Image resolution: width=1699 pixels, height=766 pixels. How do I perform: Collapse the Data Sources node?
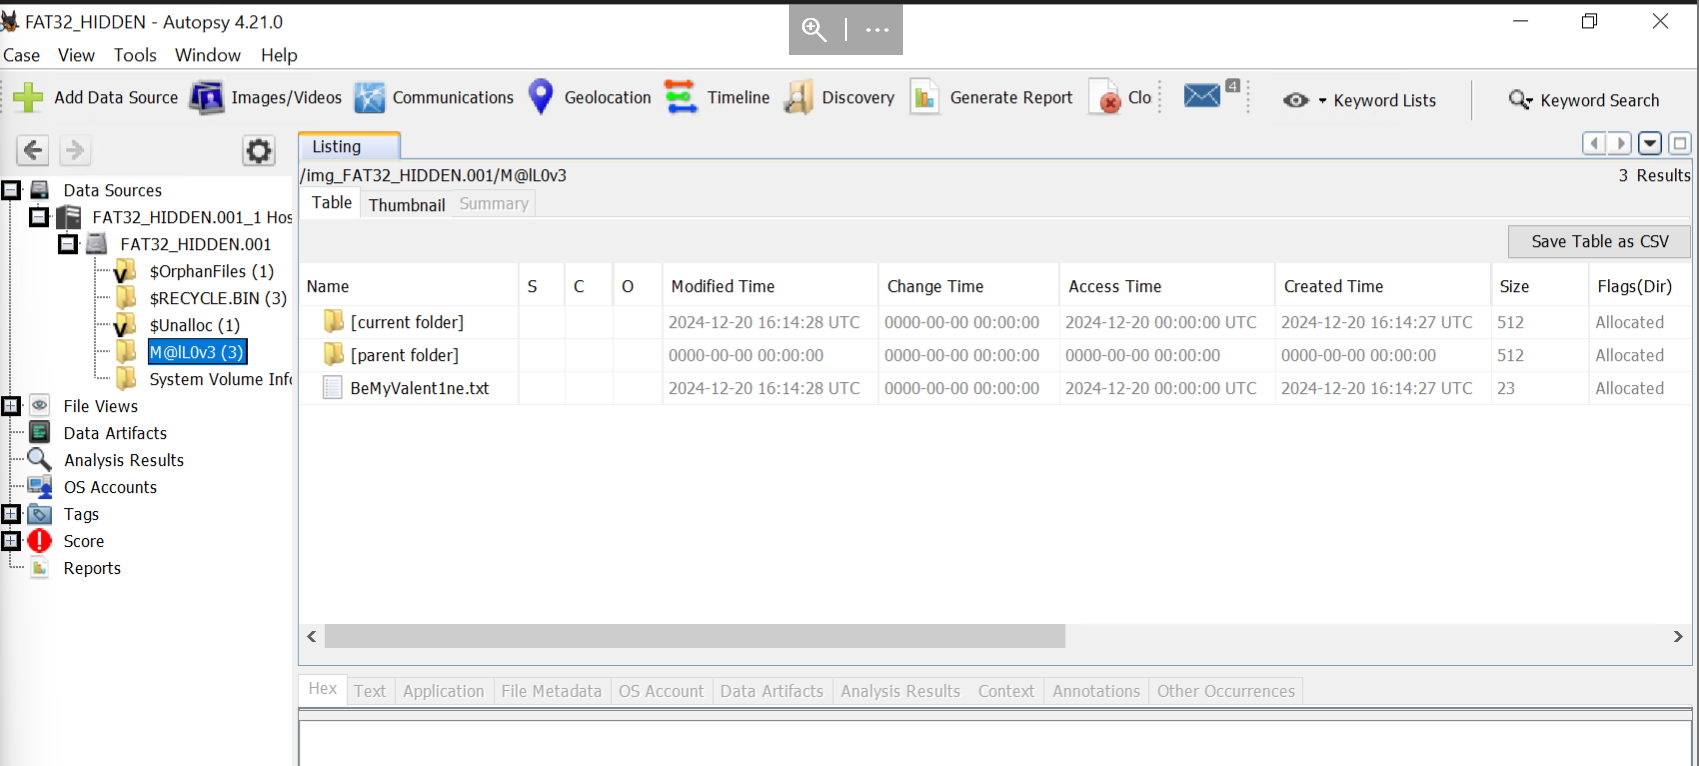[x=11, y=189]
